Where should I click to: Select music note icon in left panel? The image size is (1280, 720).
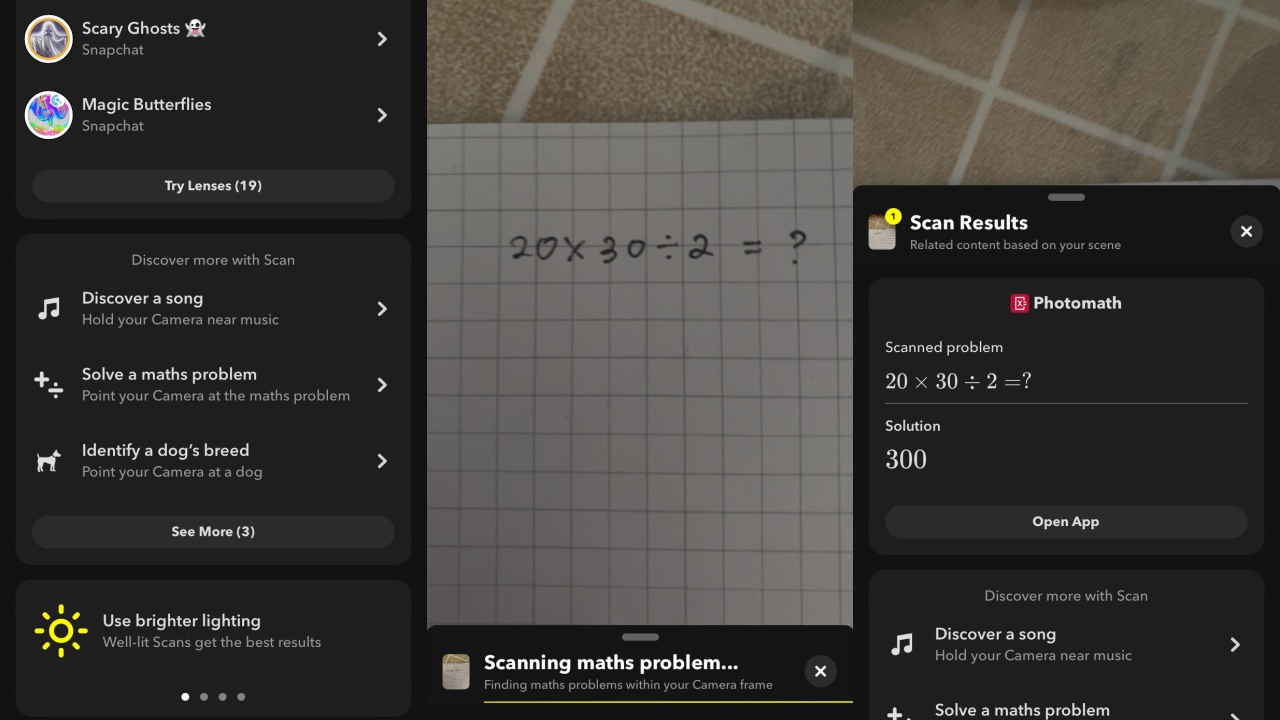pos(49,309)
